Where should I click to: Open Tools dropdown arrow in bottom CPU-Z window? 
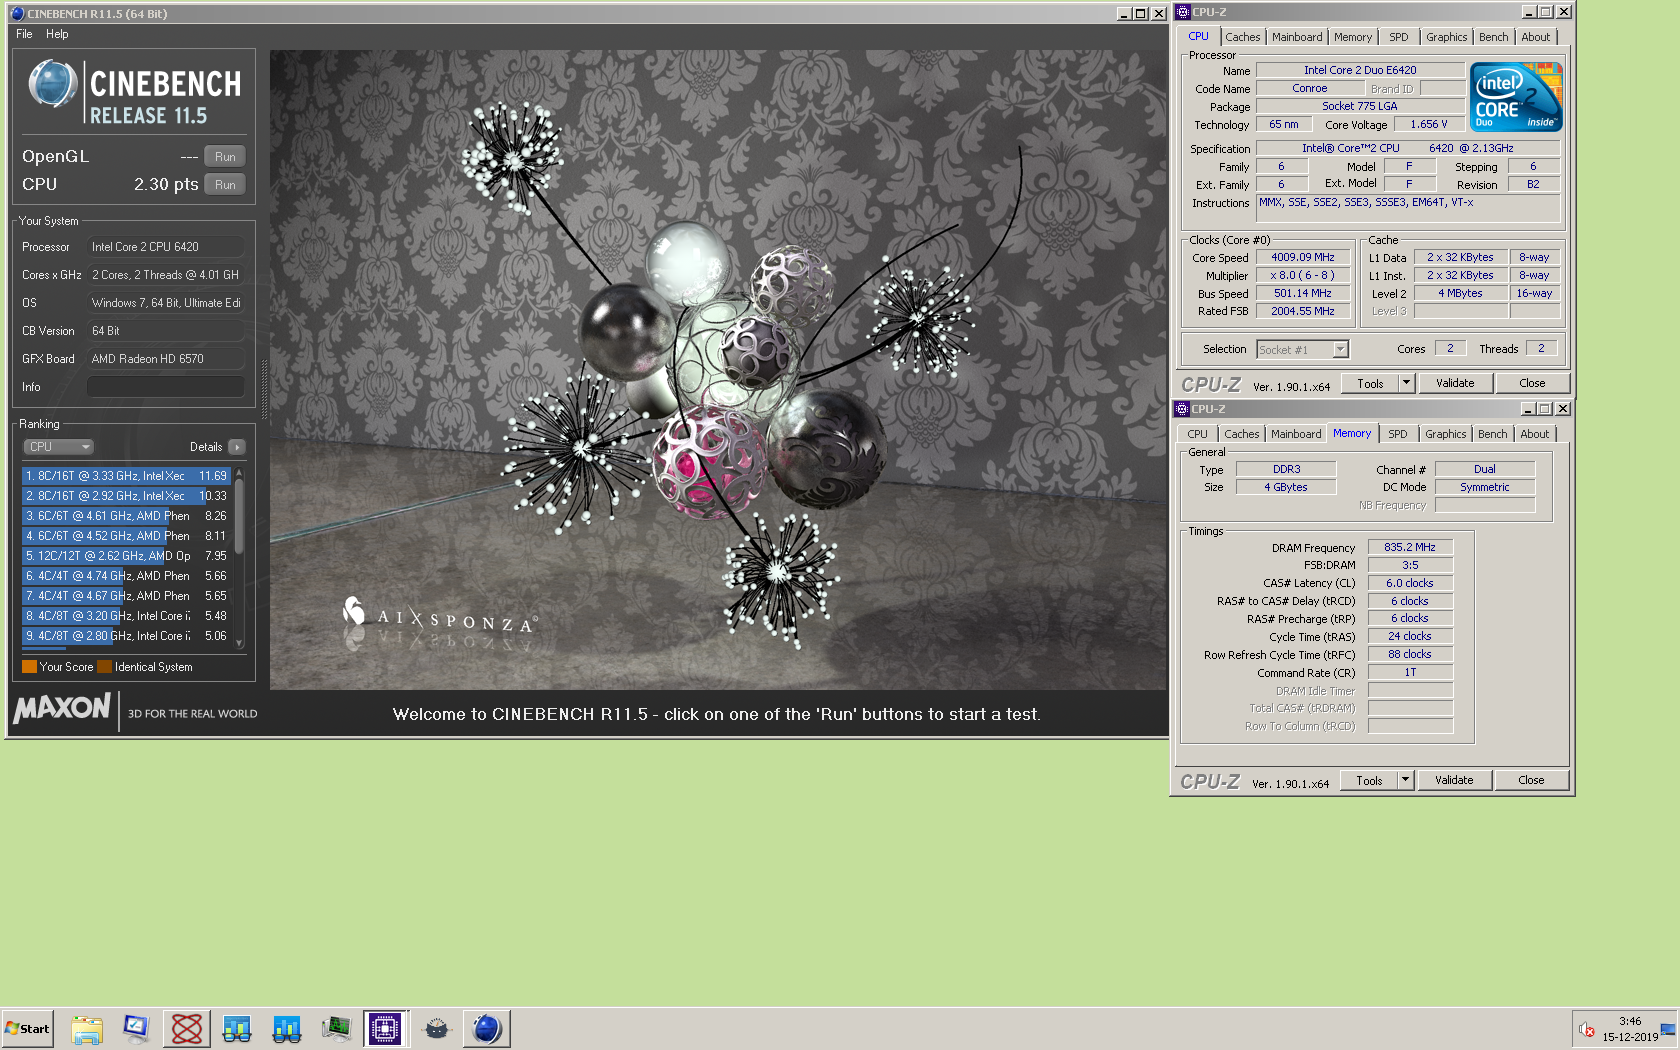click(x=1405, y=781)
